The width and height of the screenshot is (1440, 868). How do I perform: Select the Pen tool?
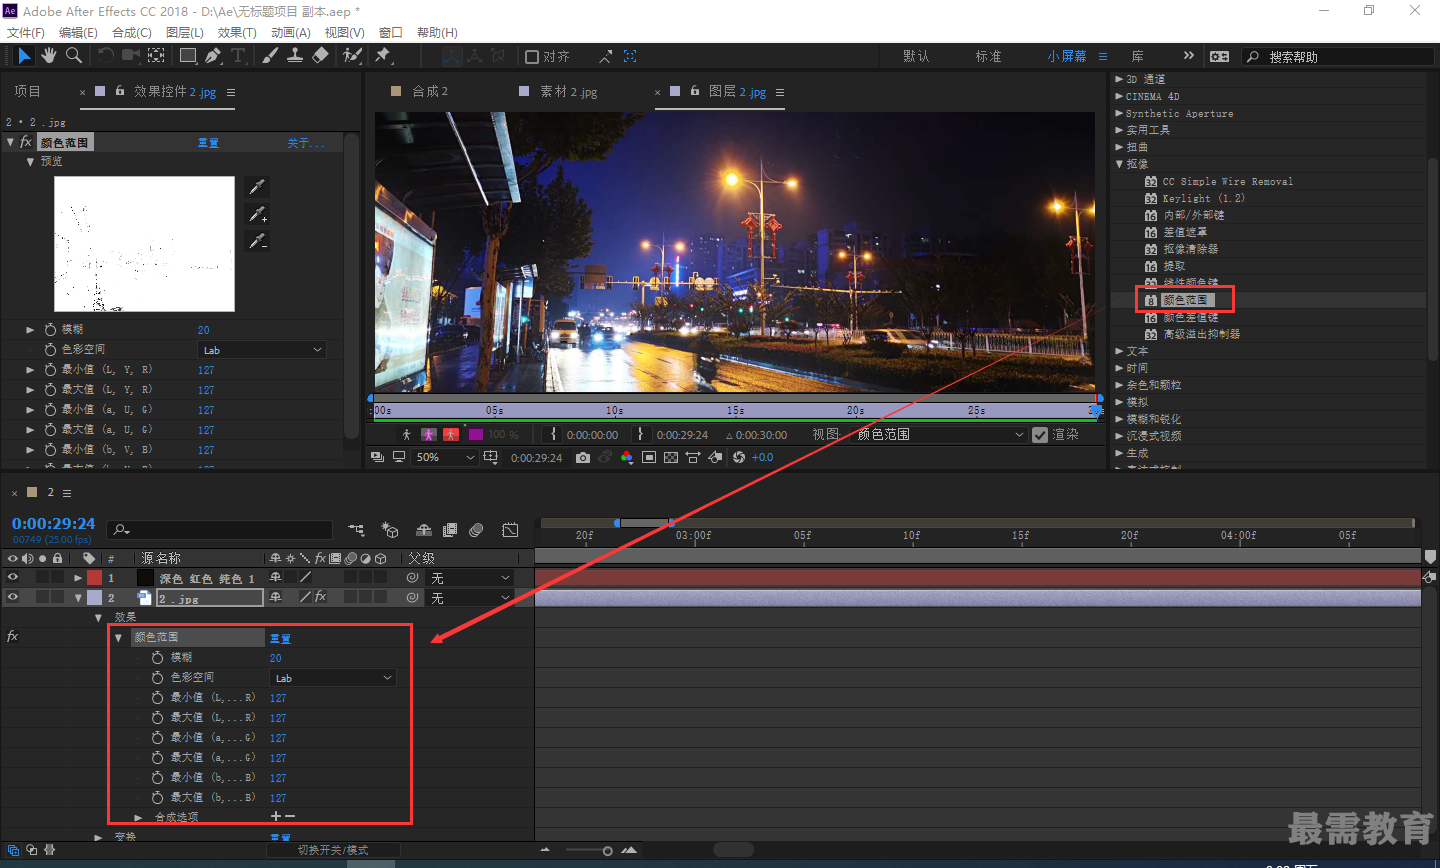point(213,56)
